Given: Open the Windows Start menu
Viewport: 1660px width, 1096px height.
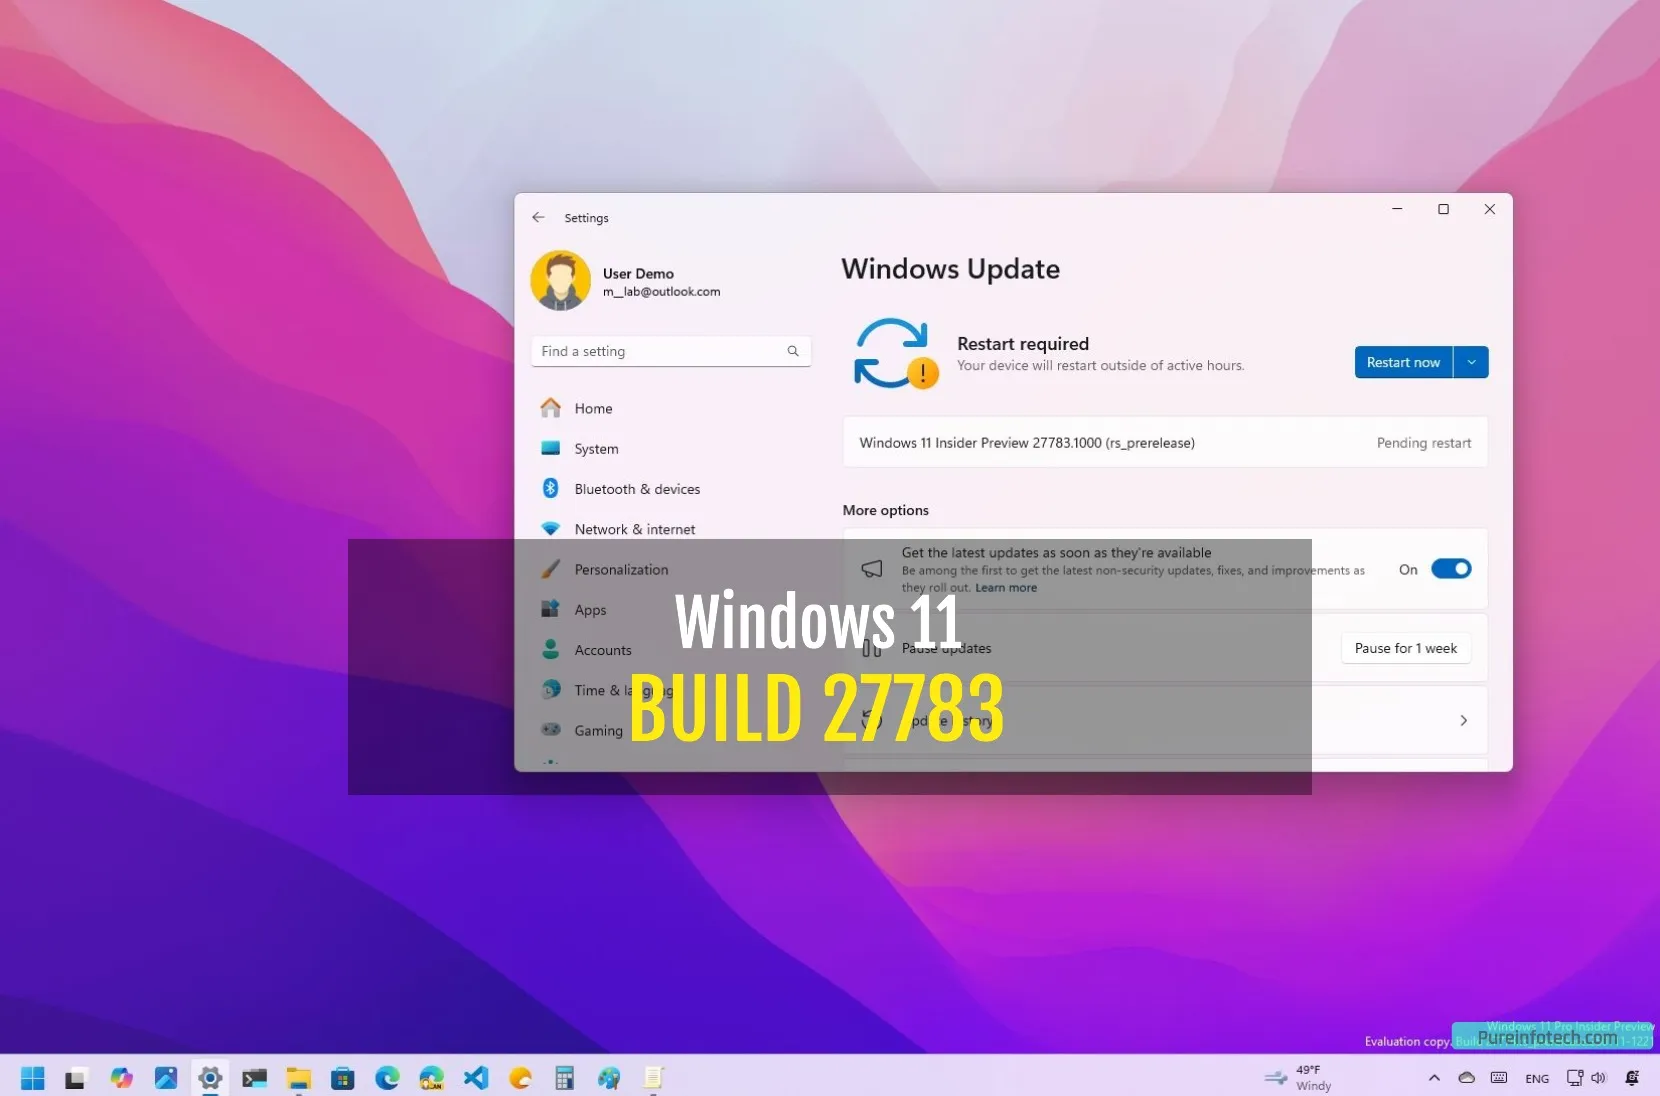Looking at the screenshot, I should point(33,1078).
